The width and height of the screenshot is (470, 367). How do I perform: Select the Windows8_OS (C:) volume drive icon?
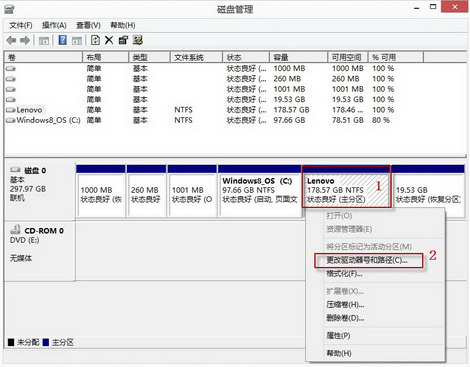tap(11, 120)
